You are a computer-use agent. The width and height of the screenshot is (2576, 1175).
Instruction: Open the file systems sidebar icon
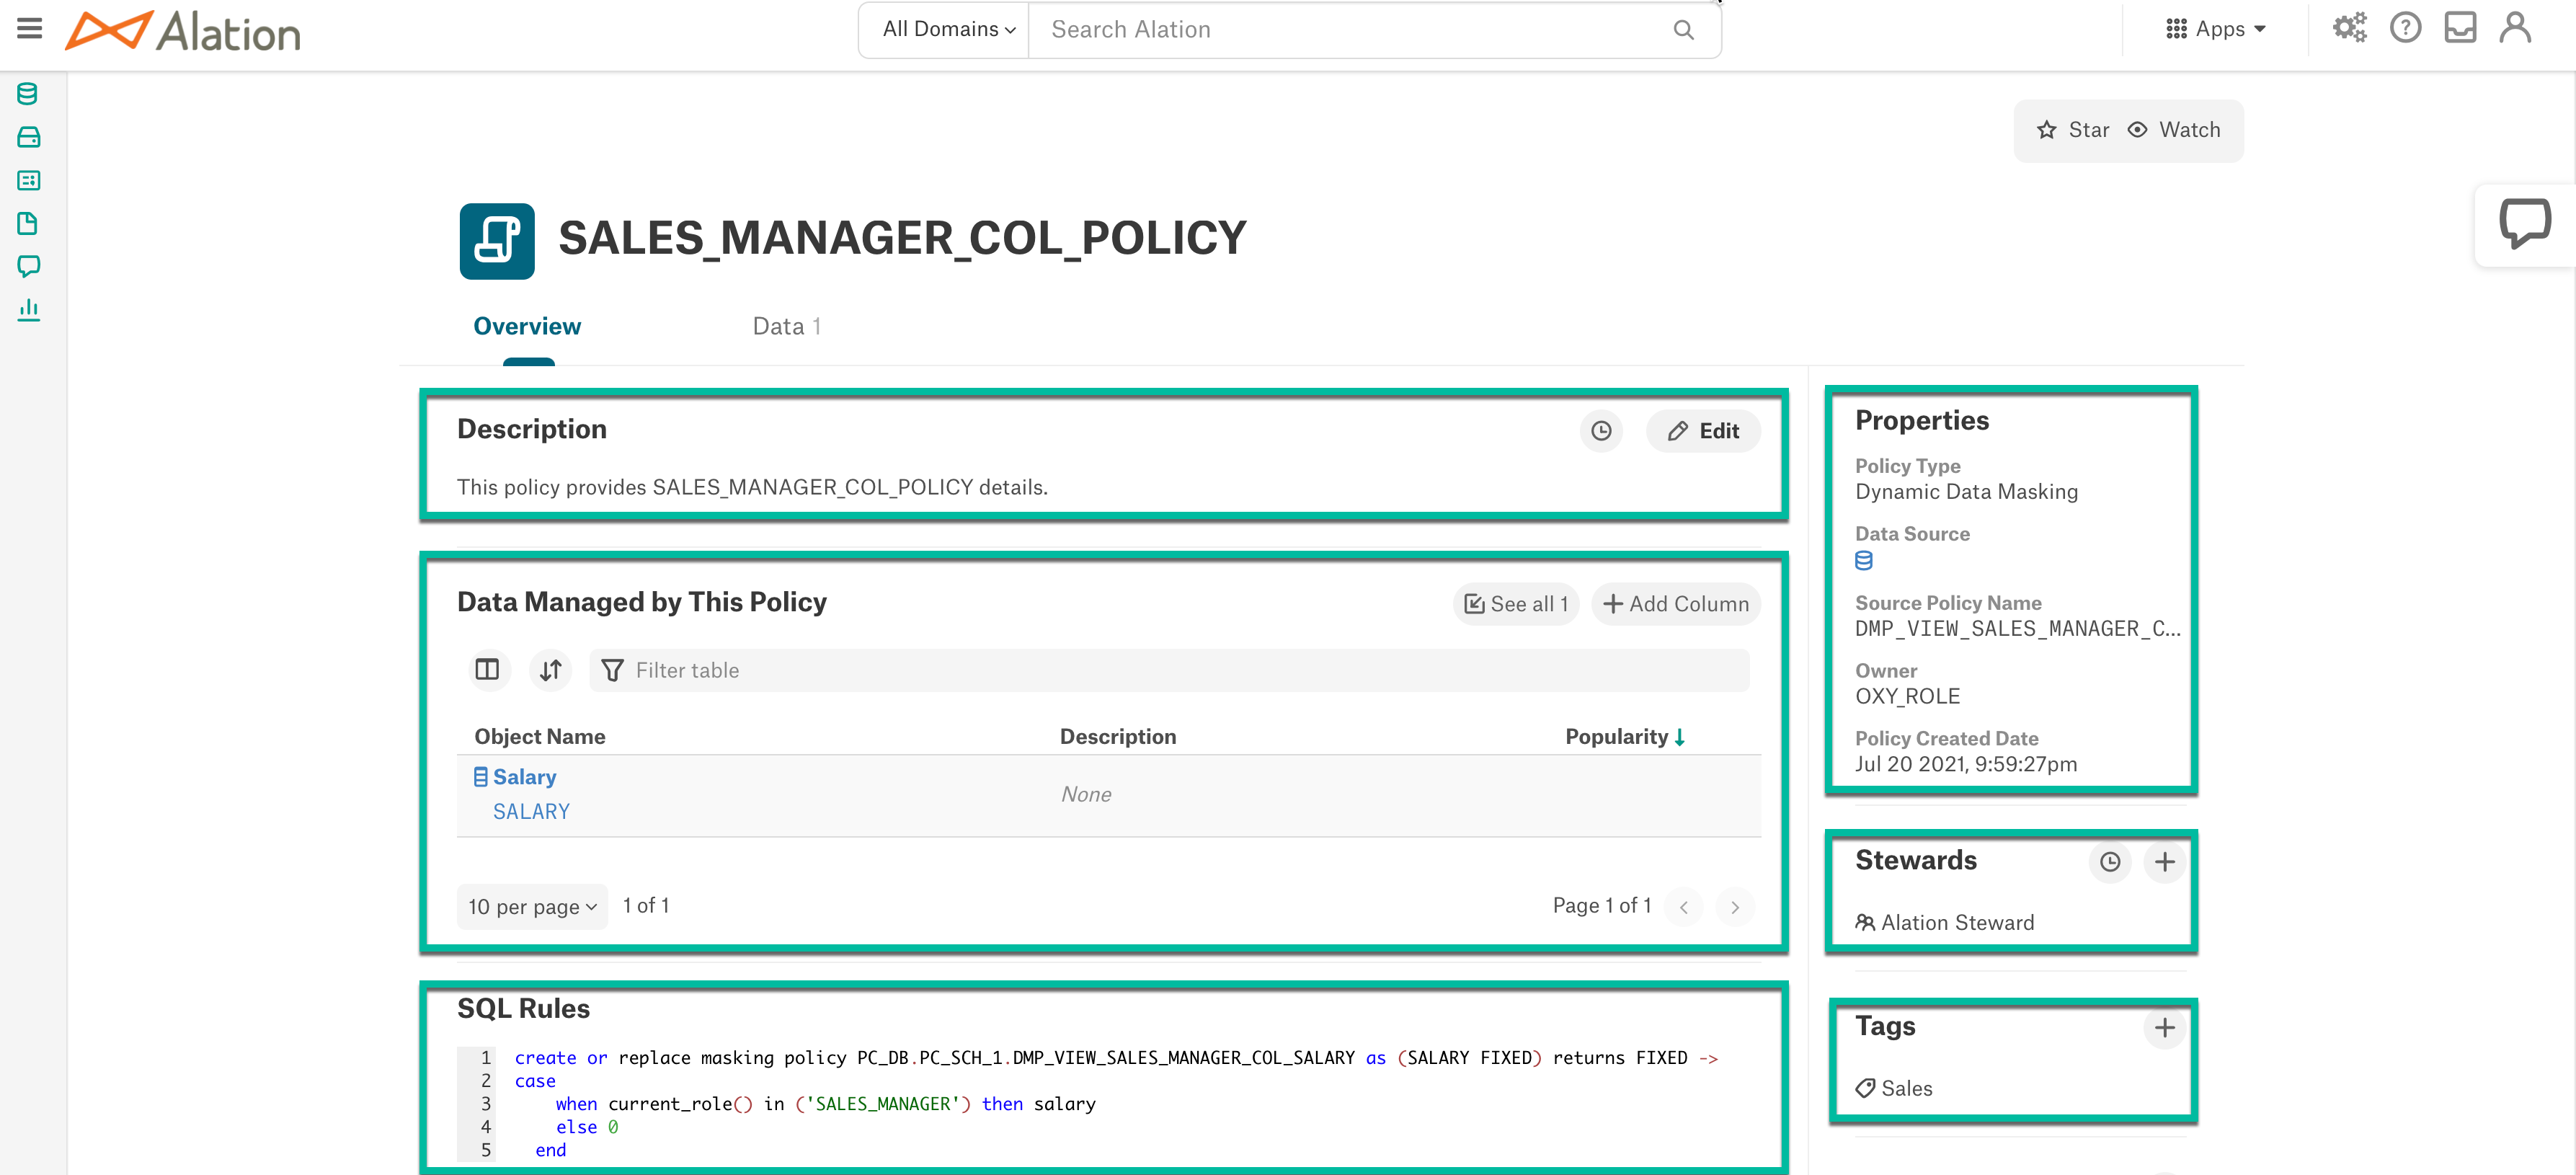point(28,137)
